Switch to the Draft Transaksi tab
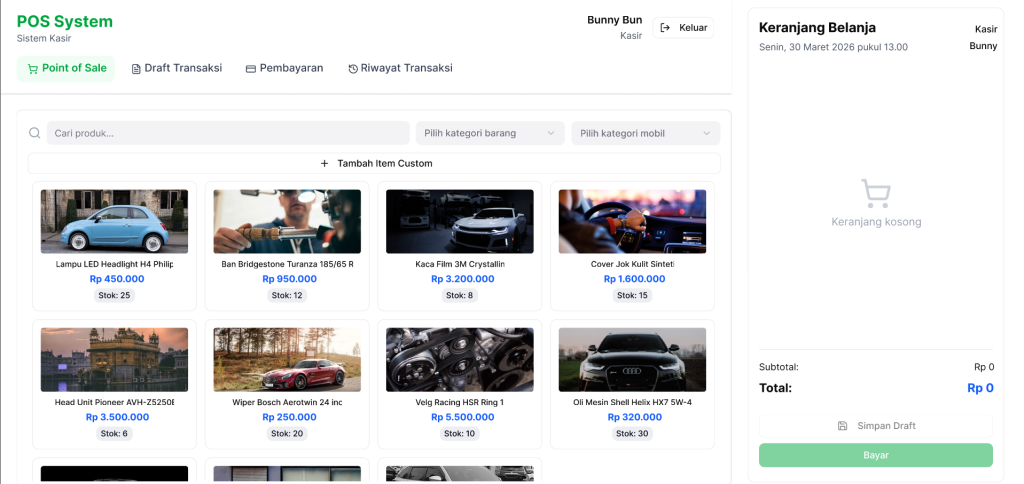The image size is (1024, 484). point(177,69)
